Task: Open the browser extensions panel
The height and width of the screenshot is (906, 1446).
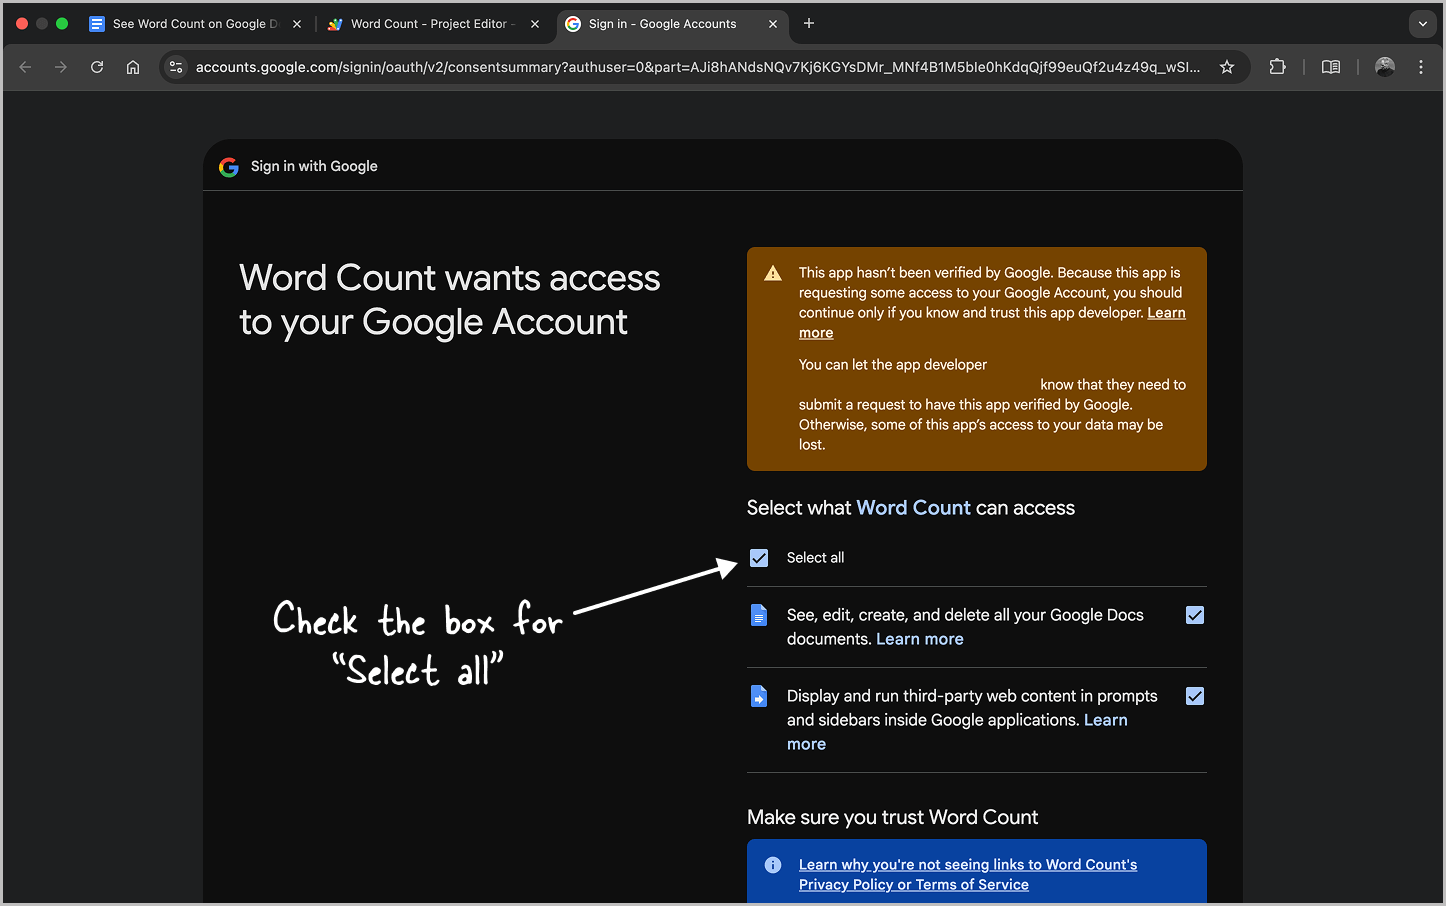Action: coord(1278,67)
